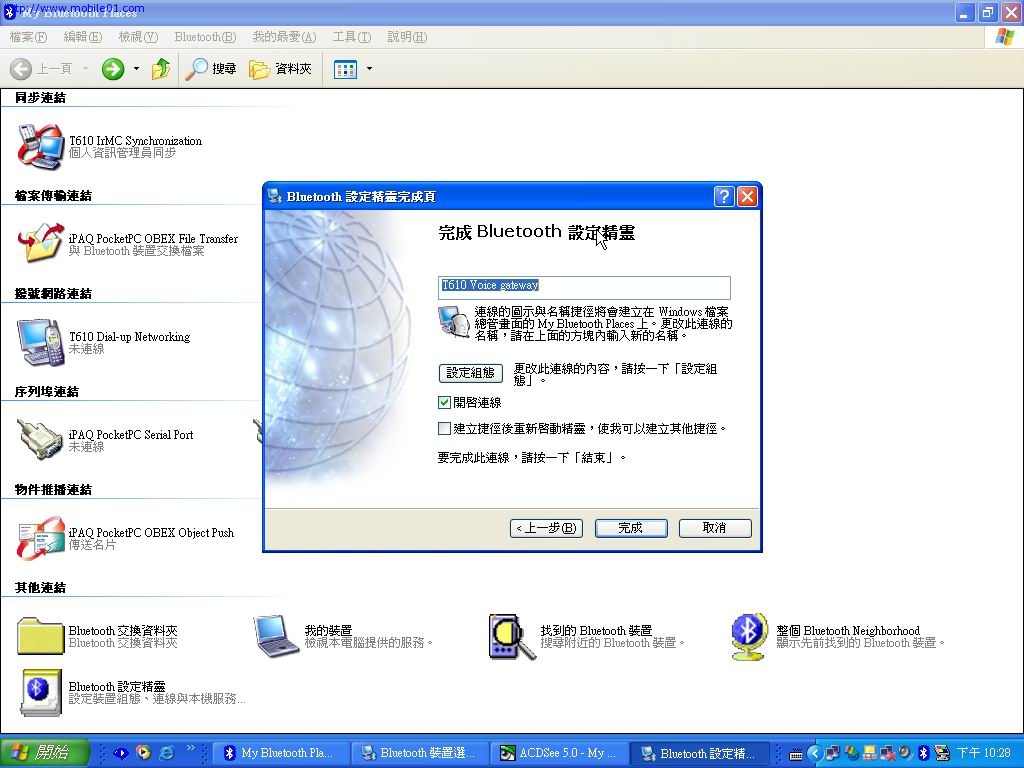Open the 搜尋 search toolbar button
Screen dimensions: 1024x768
(x=210, y=69)
